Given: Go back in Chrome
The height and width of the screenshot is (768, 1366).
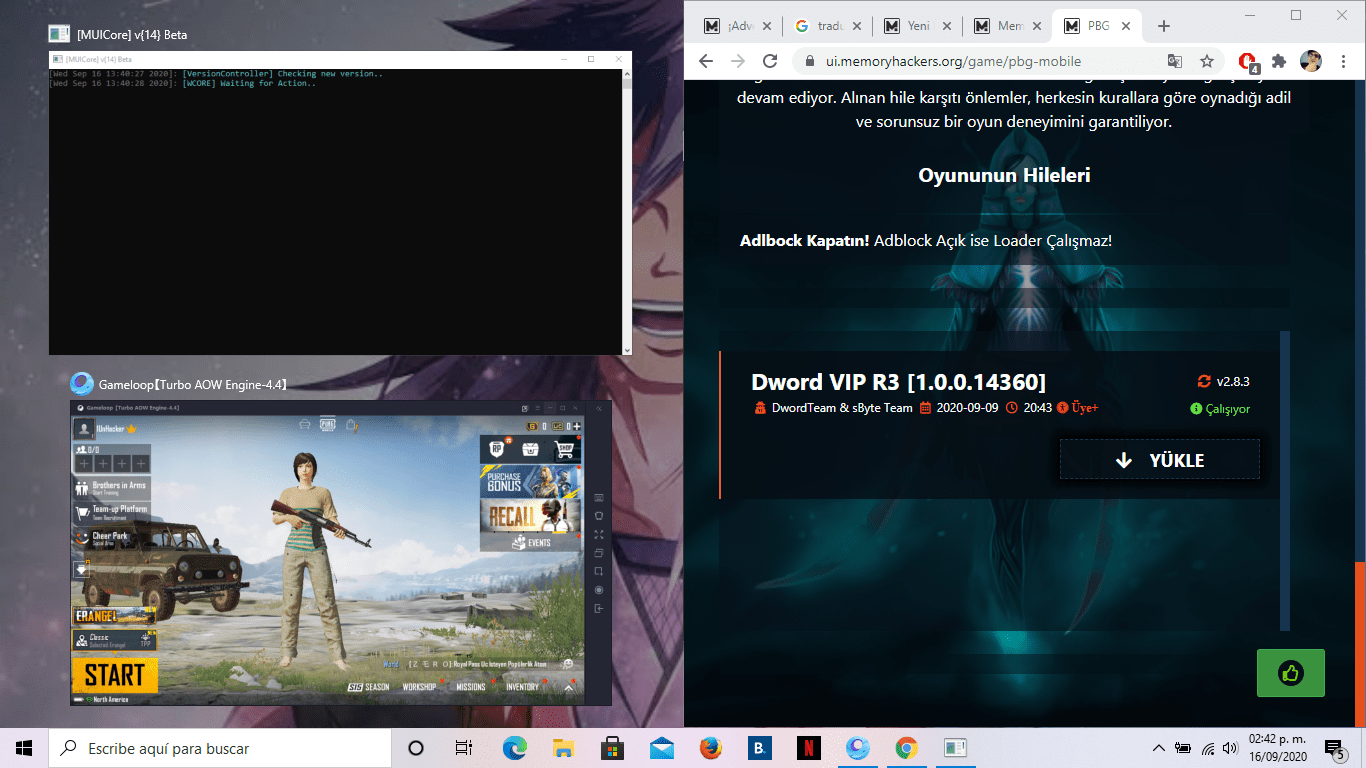Looking at the screenshot, I should coord(706,61).
